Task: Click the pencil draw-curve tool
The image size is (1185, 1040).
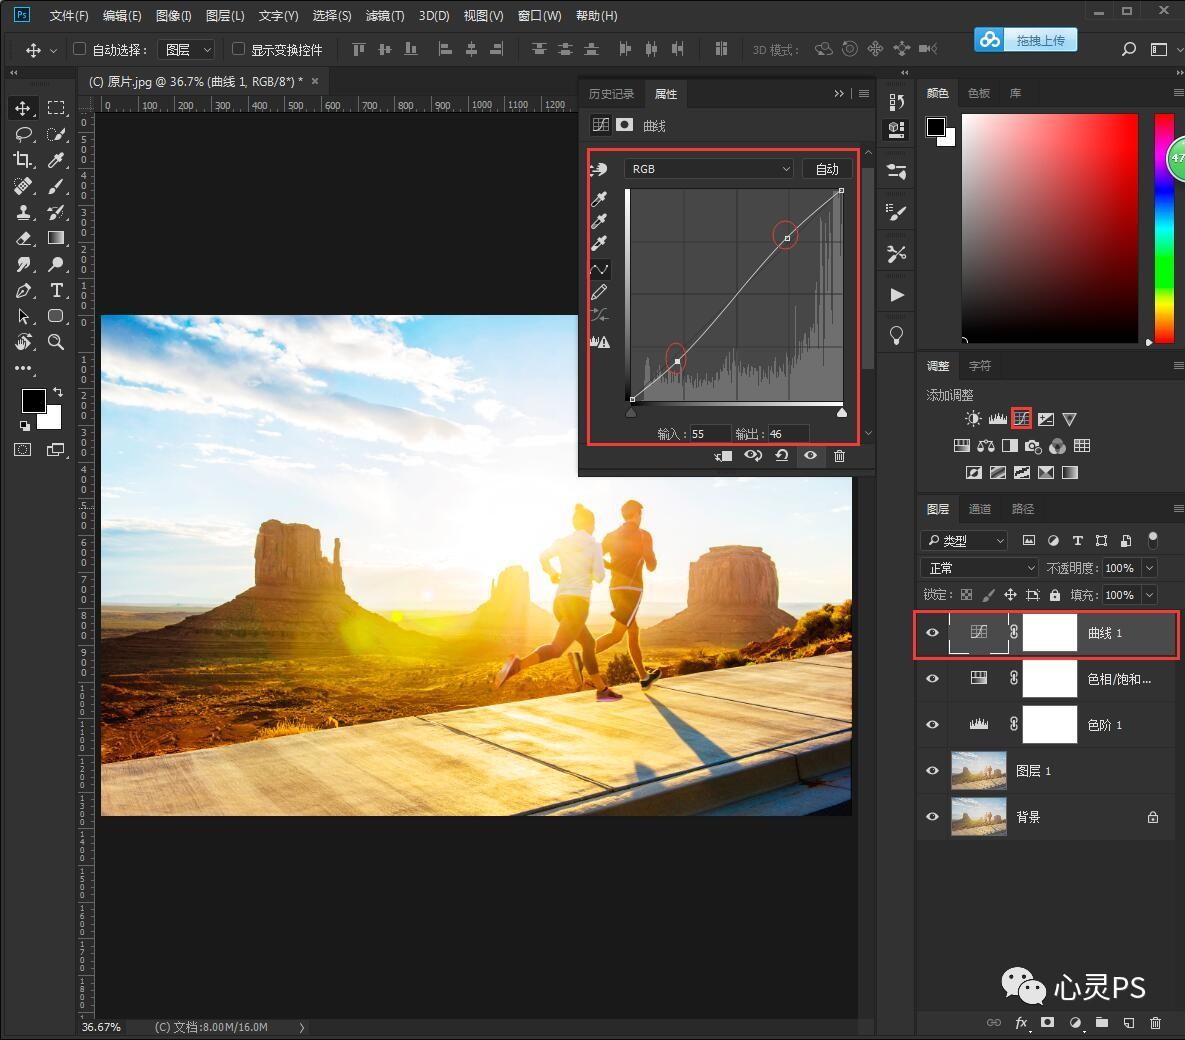Action: pyautogui.click(x=599, y=292)
